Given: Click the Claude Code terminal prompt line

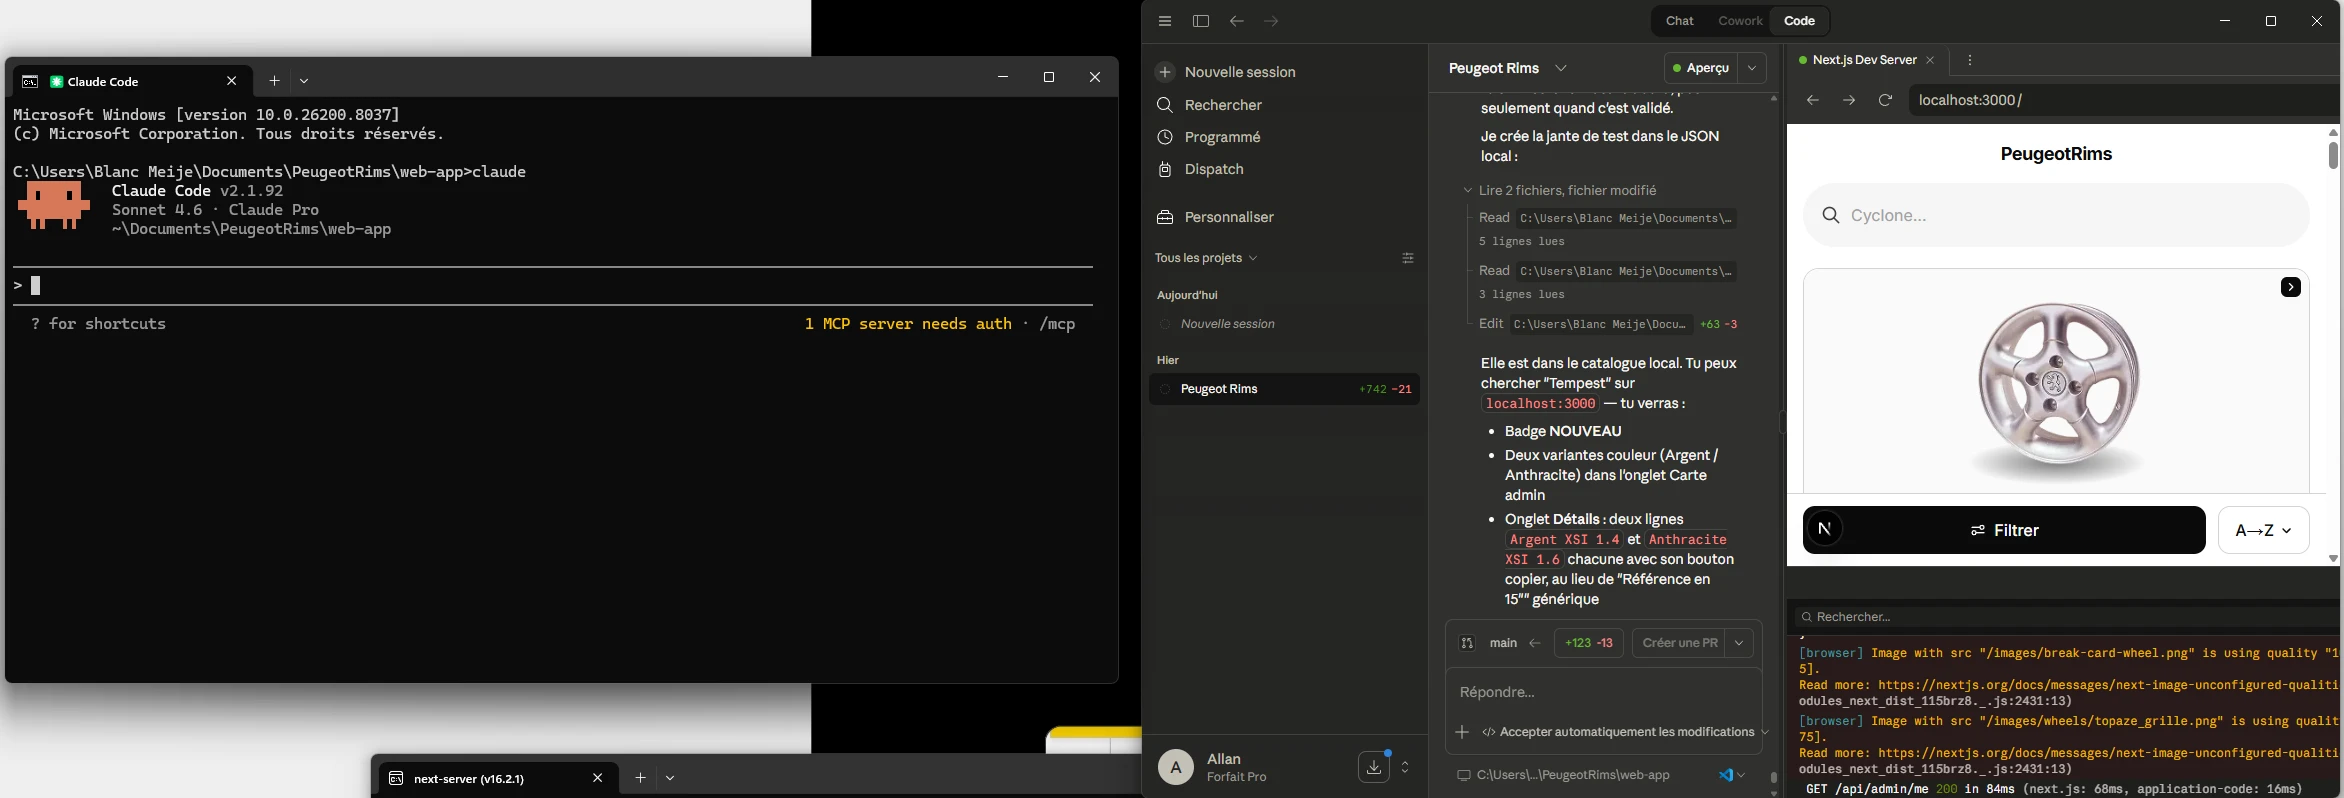Looking at the screenshot, I should pyautogui.click(x=553, y=286).
